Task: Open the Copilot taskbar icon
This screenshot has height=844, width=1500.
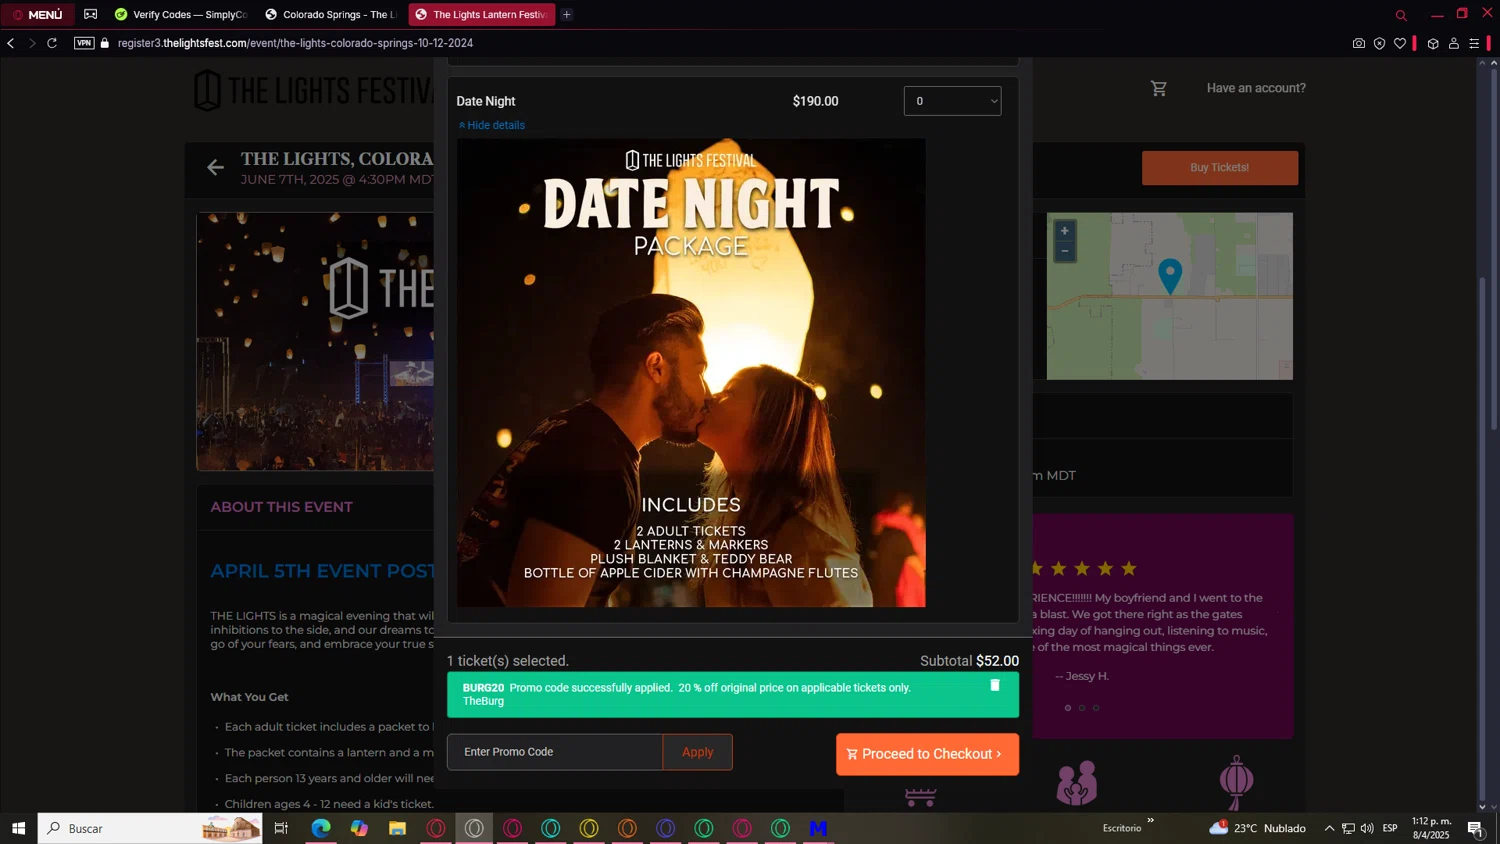Action: tap(359, 828)
